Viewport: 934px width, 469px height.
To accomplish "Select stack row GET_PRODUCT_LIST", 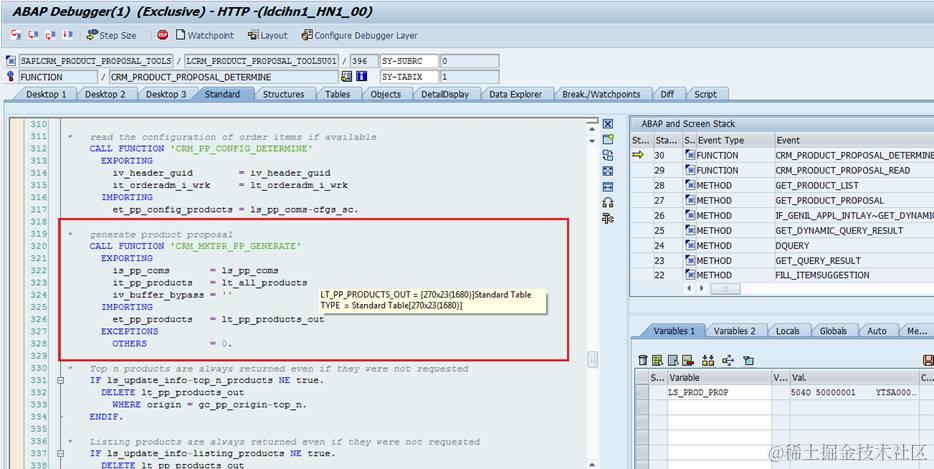I will 783,185.
